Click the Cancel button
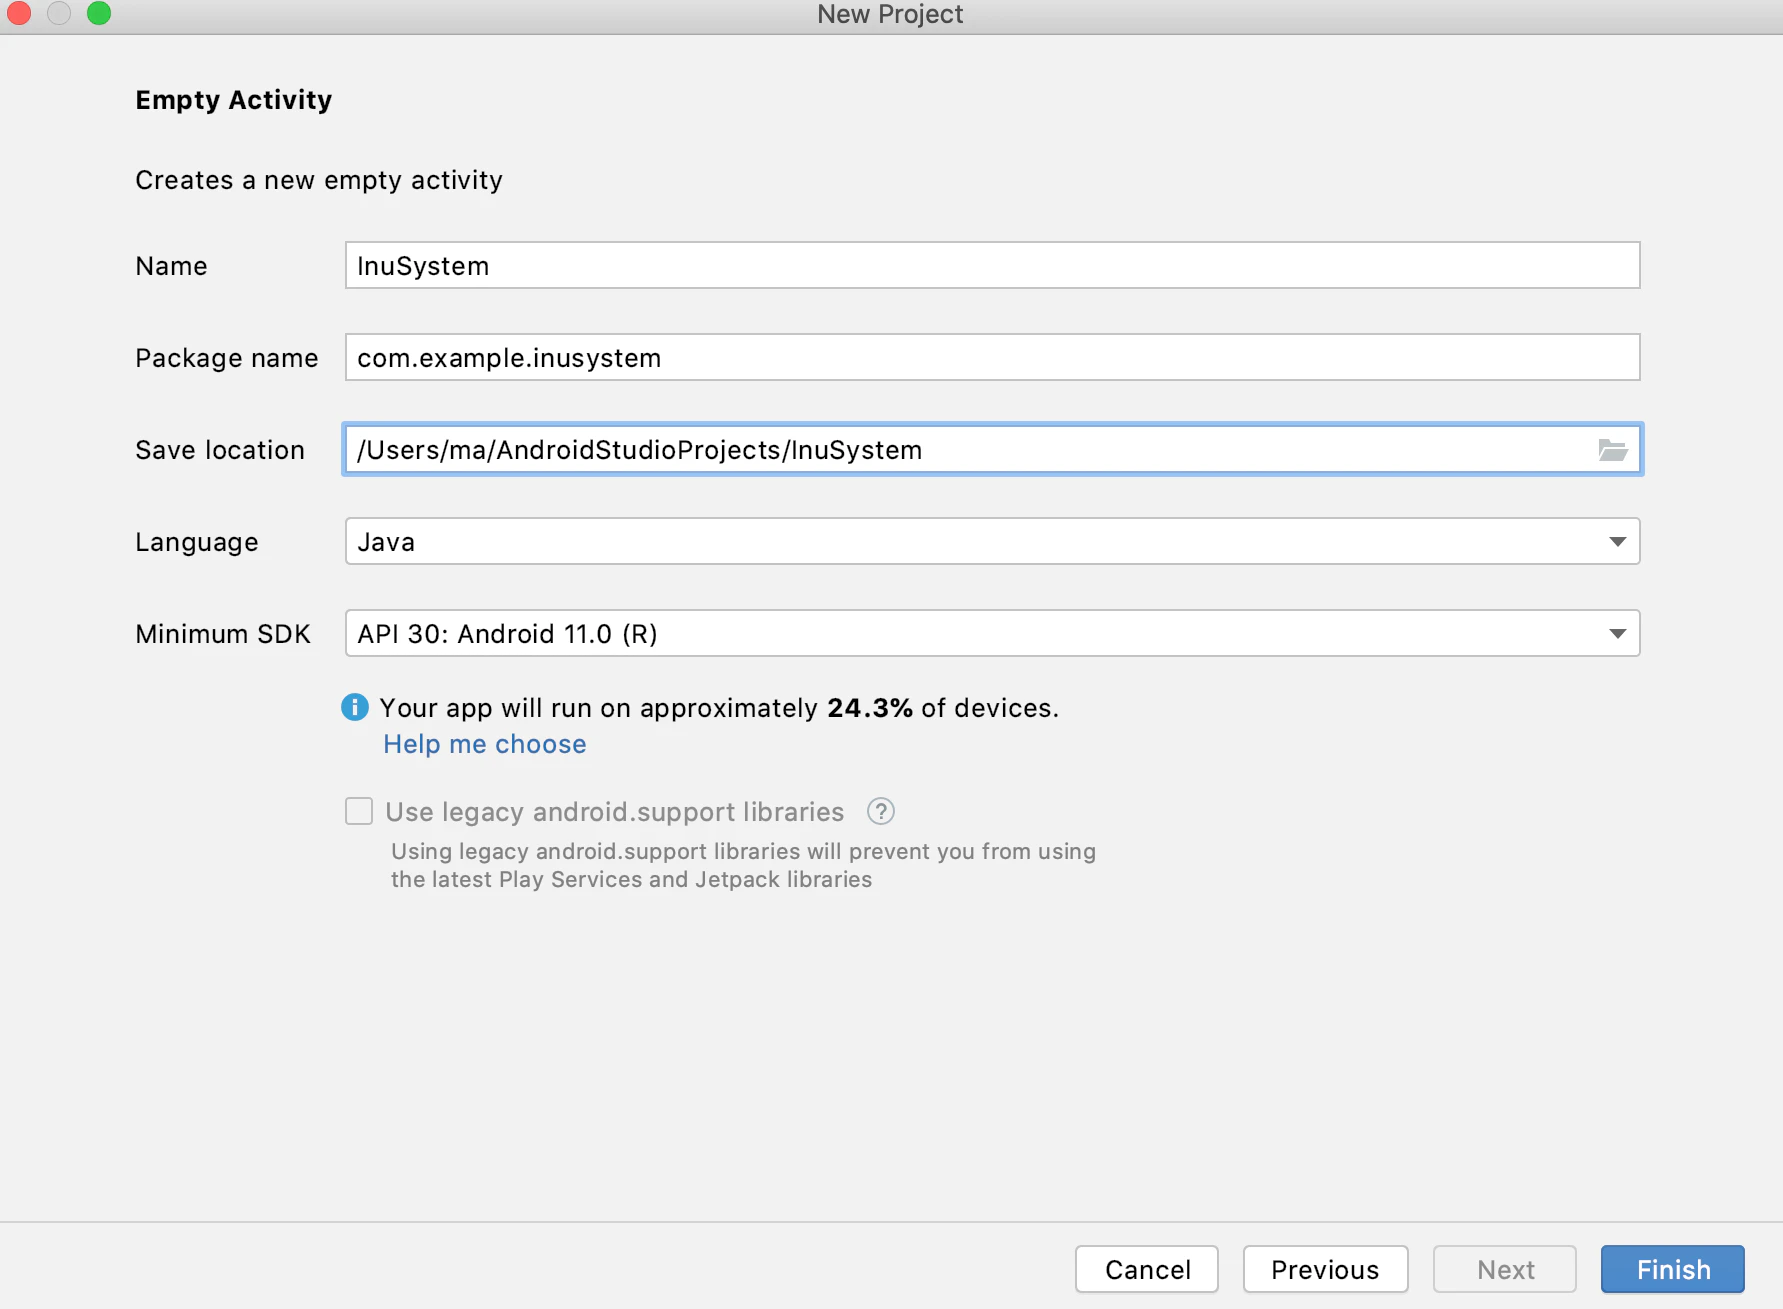The width and height of the screenshot is (1783, 1309). click(1147, 1269)
